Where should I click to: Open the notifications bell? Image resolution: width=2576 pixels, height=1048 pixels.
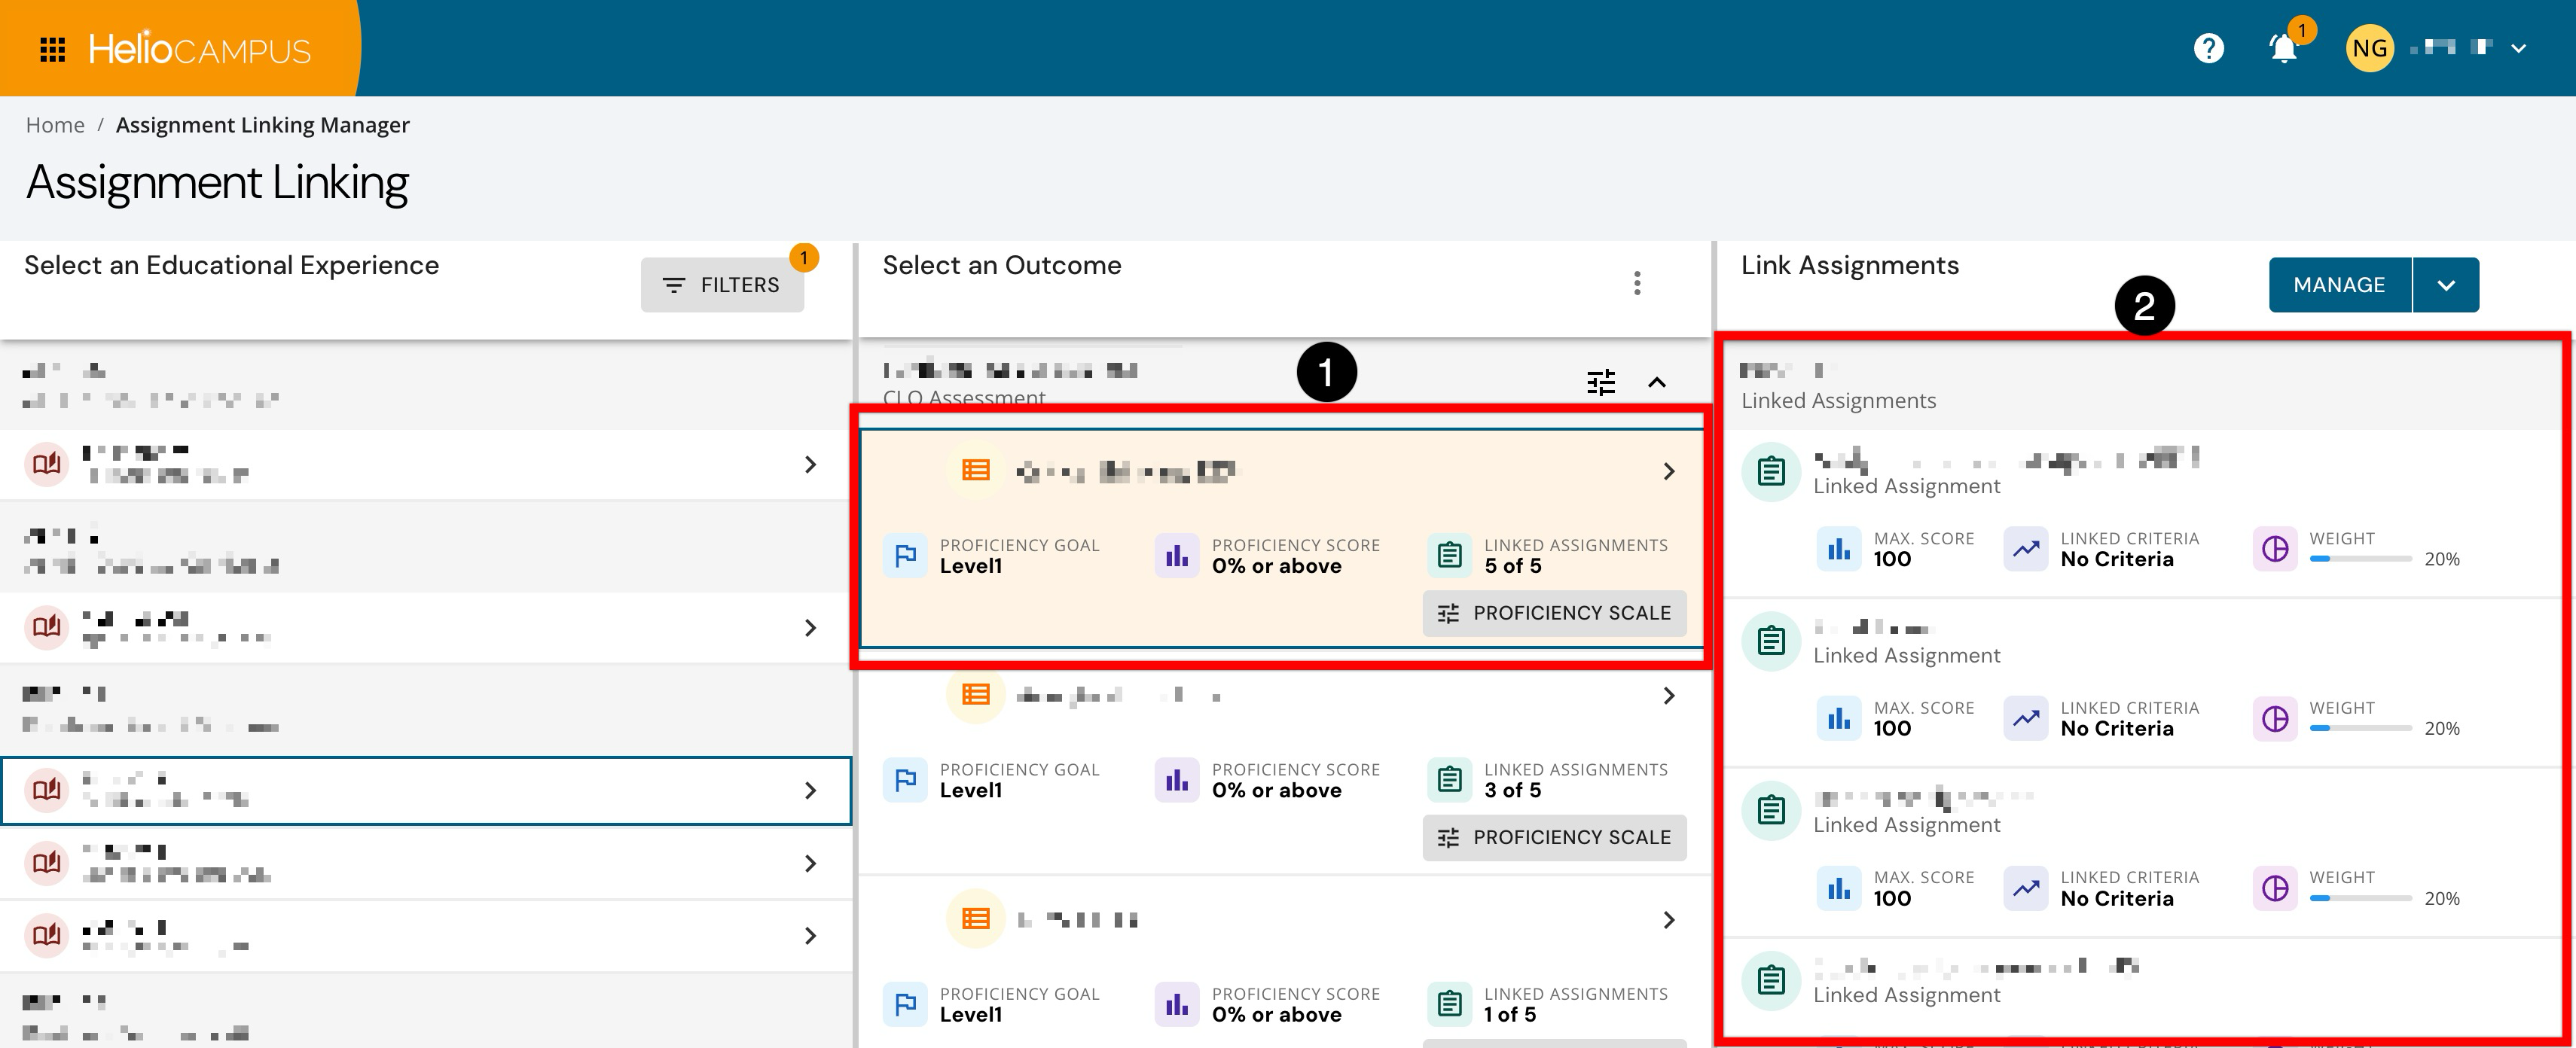[x=2283, y=48]
